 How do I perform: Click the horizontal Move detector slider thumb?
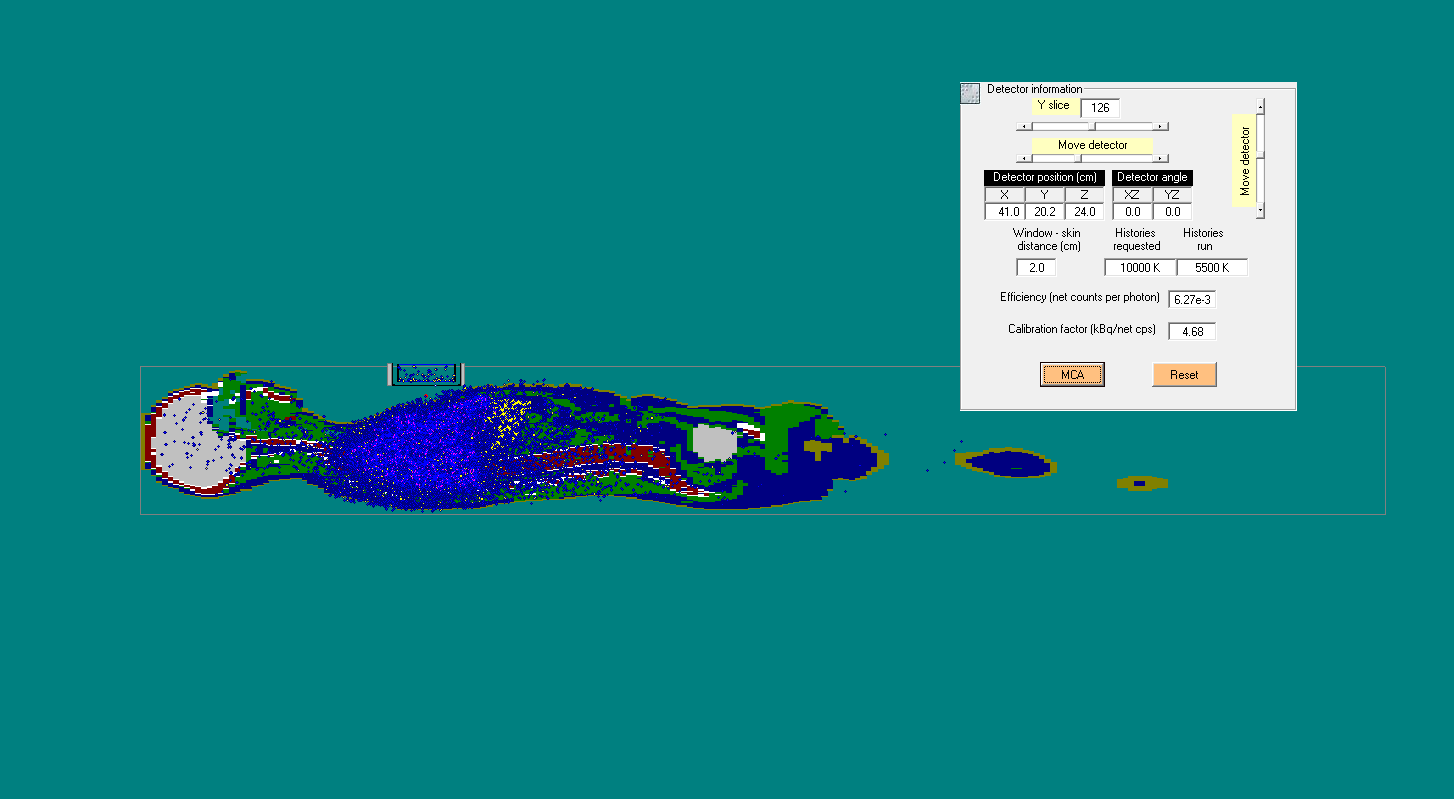[1078, 158]
